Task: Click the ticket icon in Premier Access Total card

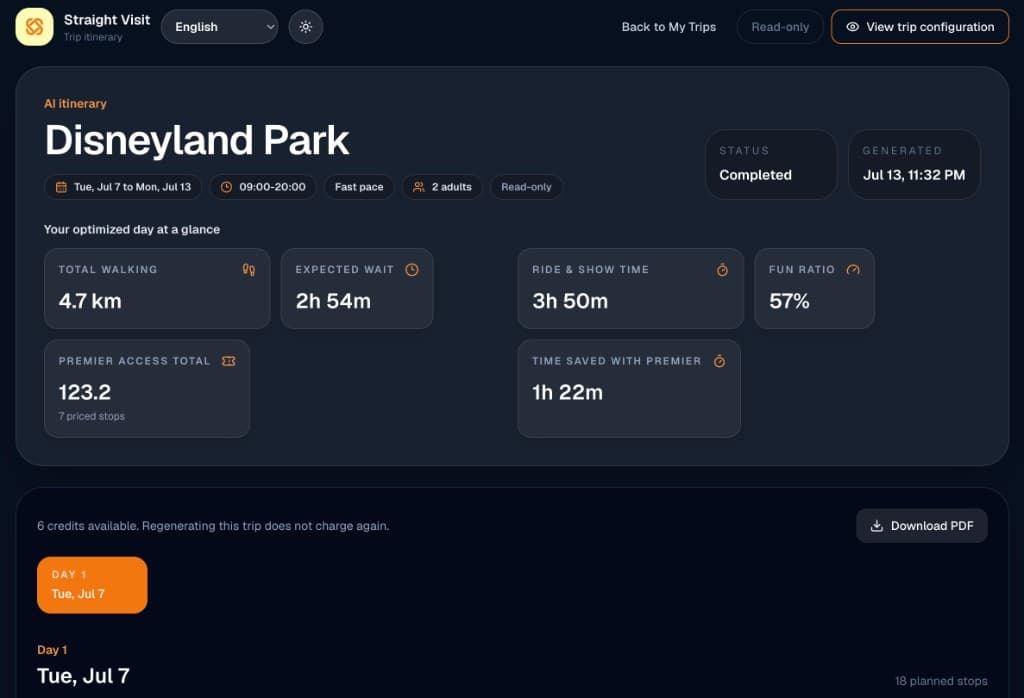Action: (229, 361)
